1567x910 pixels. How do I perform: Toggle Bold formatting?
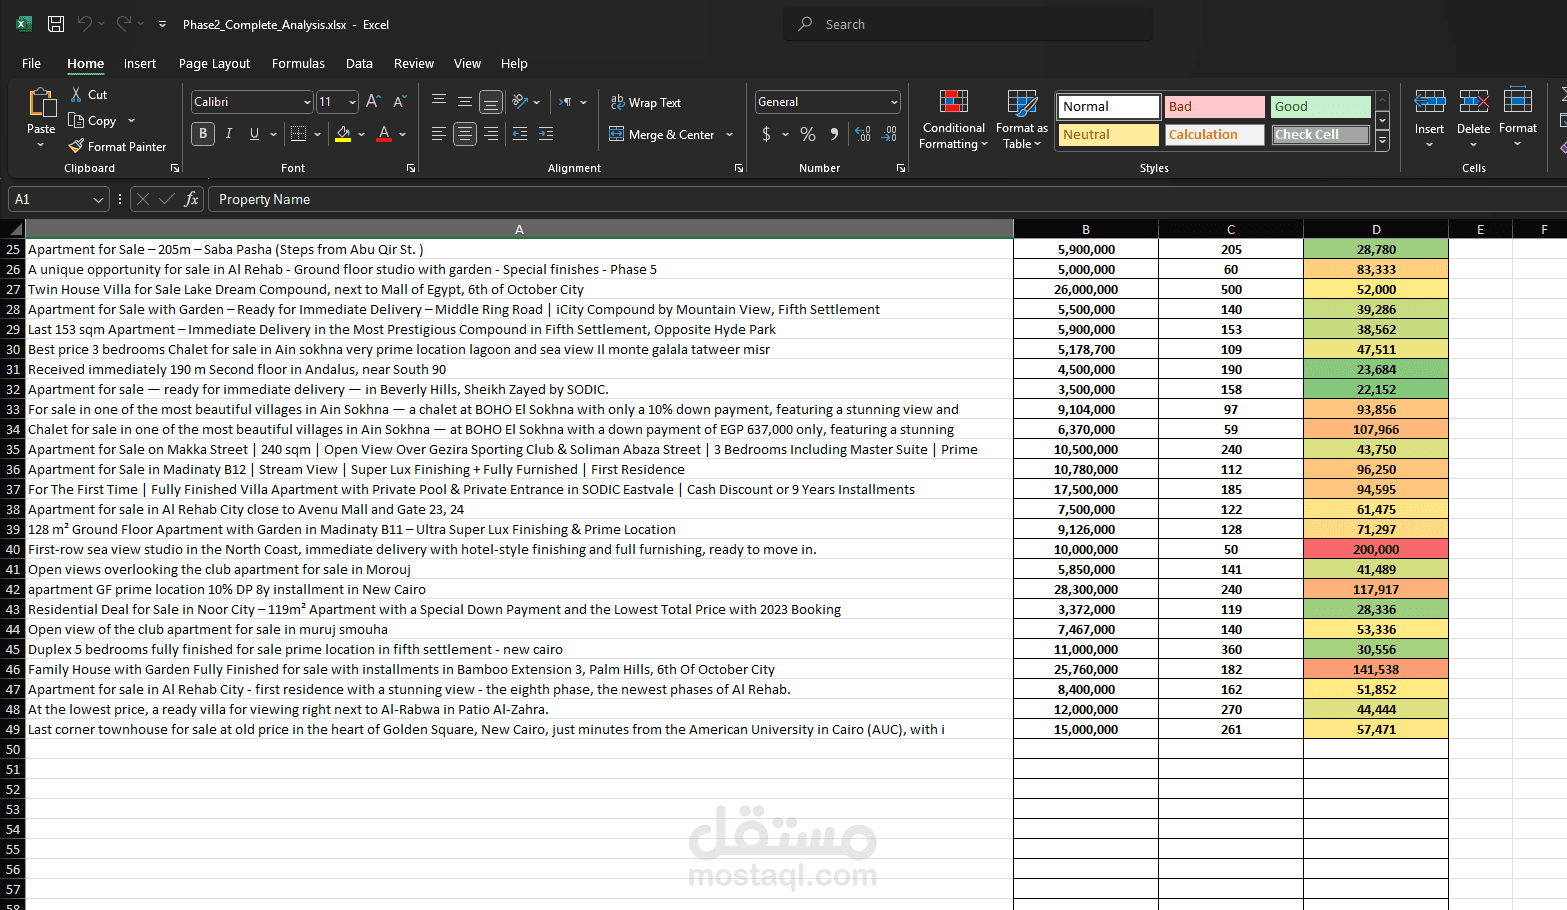(203, 134)
